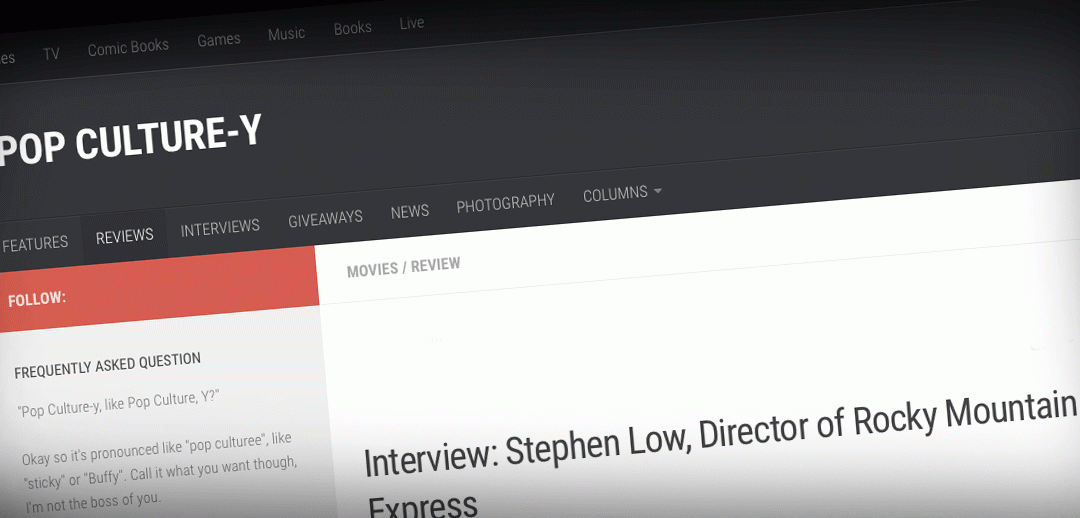Visit the Live section
The height and width of the screenshot is (518, 1080).
[411, 23]
